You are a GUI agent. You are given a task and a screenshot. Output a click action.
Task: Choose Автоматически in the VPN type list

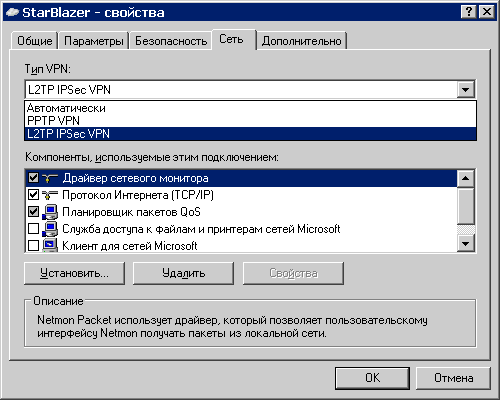[x=250, y=108]
